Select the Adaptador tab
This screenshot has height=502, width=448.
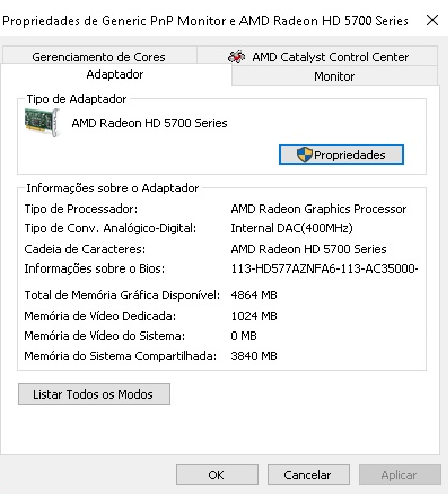pos(115,75)
